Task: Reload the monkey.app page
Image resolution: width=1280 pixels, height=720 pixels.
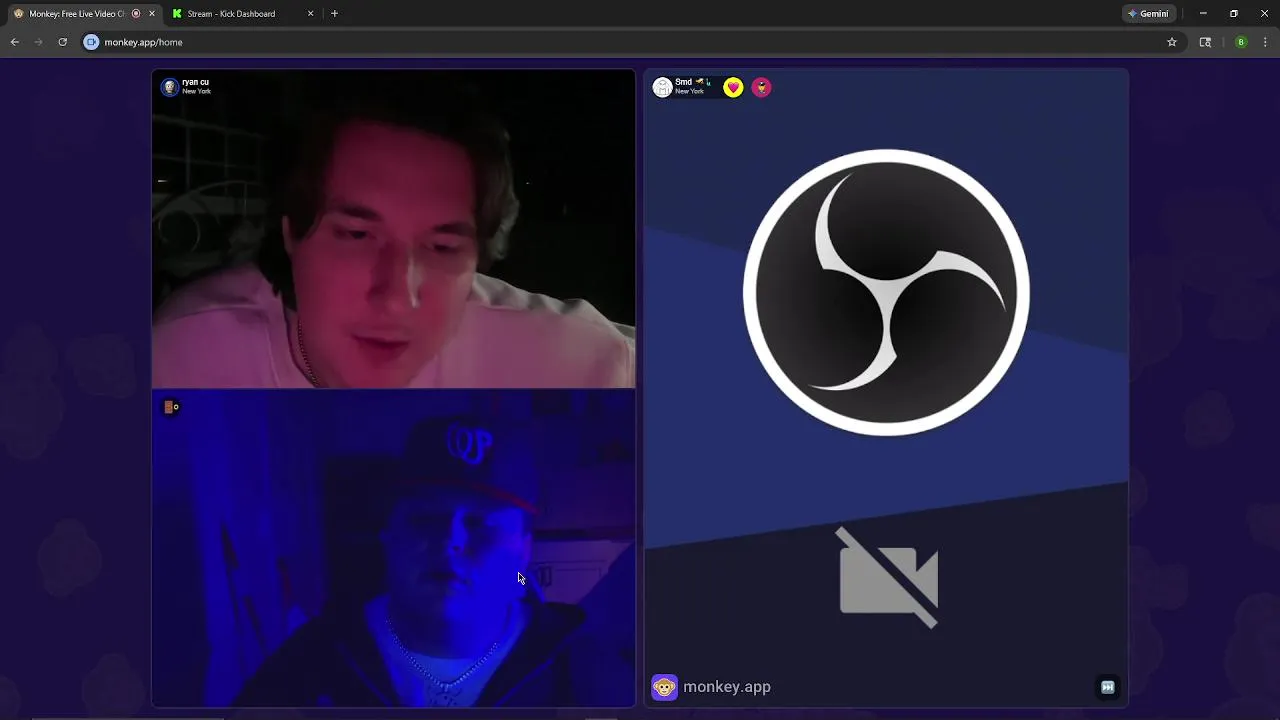Action: coord(62,42)
